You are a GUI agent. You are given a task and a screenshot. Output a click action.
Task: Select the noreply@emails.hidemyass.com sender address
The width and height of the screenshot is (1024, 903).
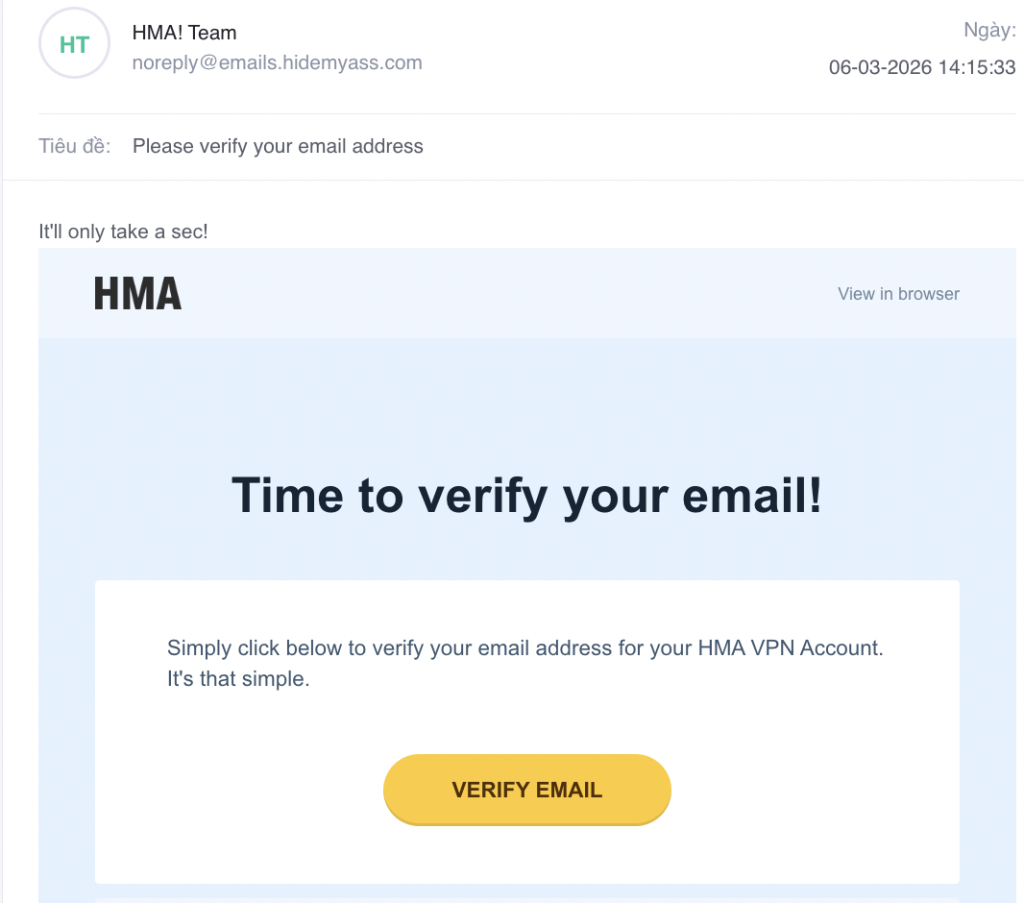point(277,63)
